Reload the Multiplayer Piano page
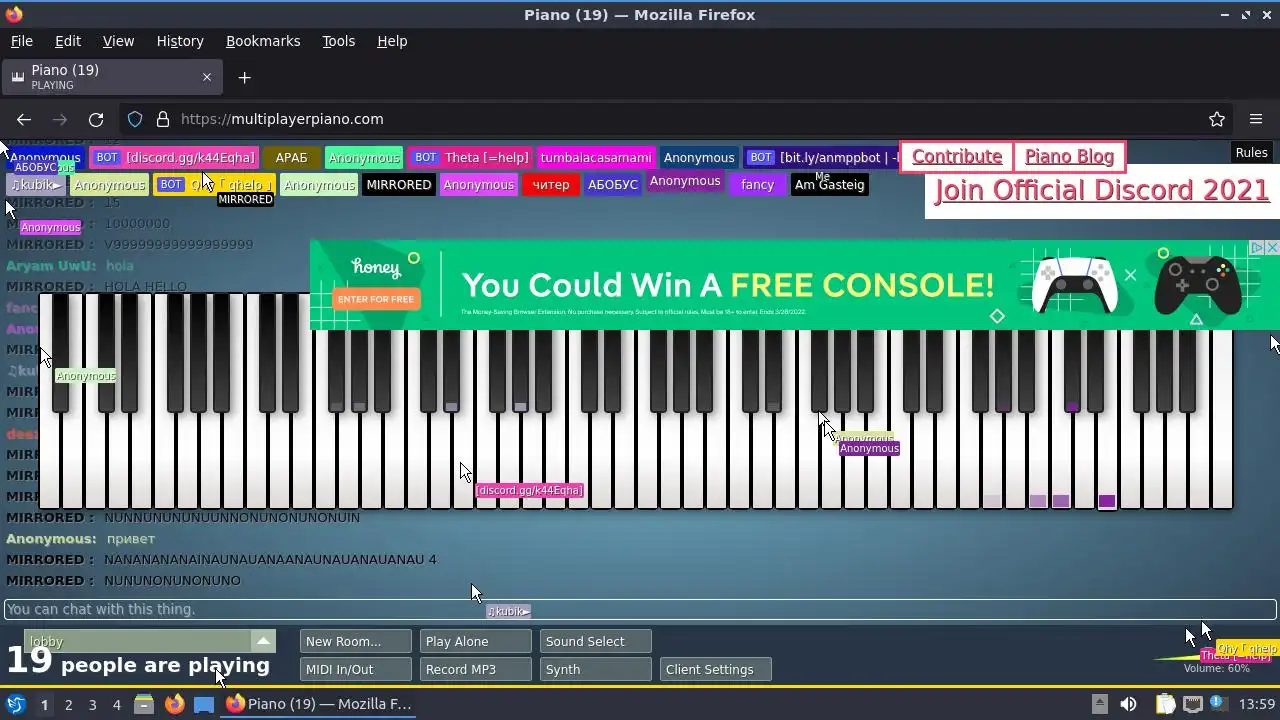 tap(96, 119)
